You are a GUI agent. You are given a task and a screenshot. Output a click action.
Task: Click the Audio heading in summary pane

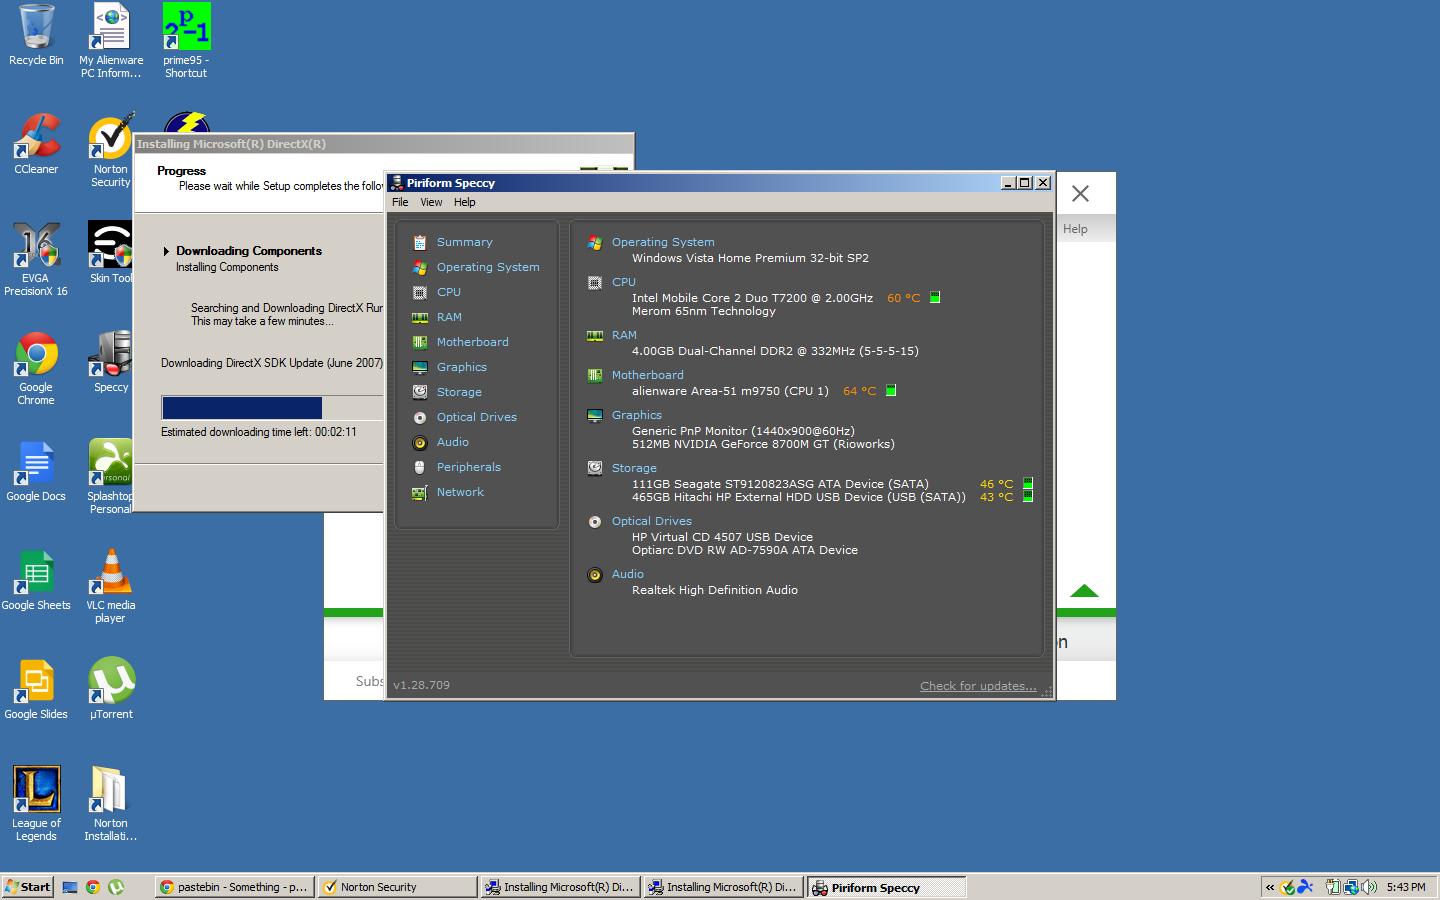pos(628,574)
